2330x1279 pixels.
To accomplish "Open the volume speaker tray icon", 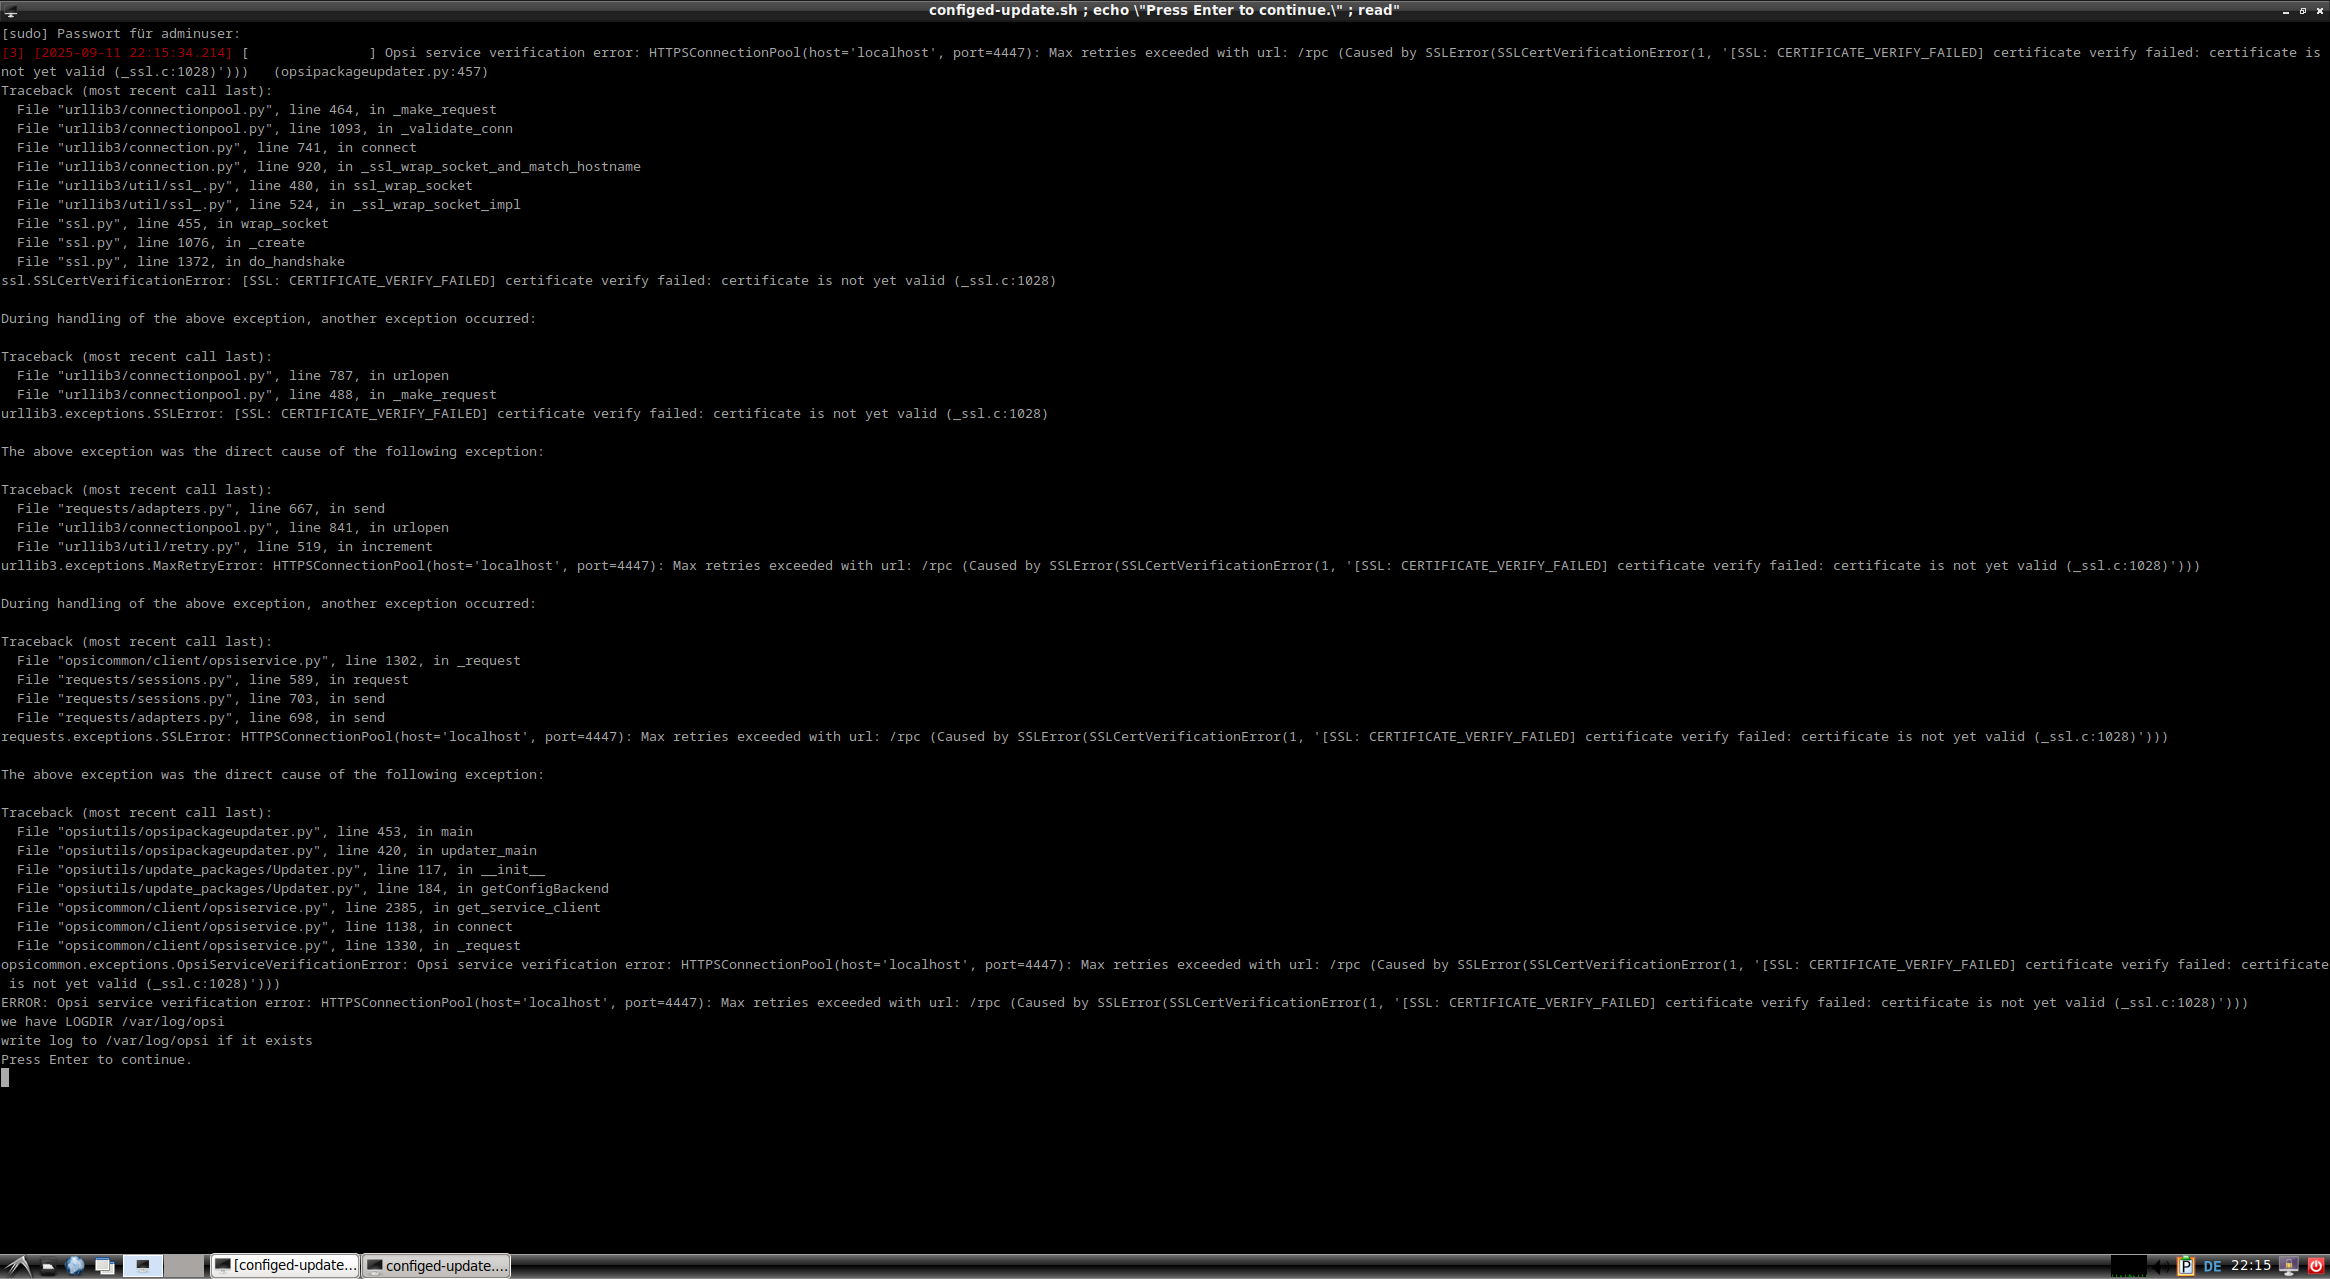I will point(2161,1266).
